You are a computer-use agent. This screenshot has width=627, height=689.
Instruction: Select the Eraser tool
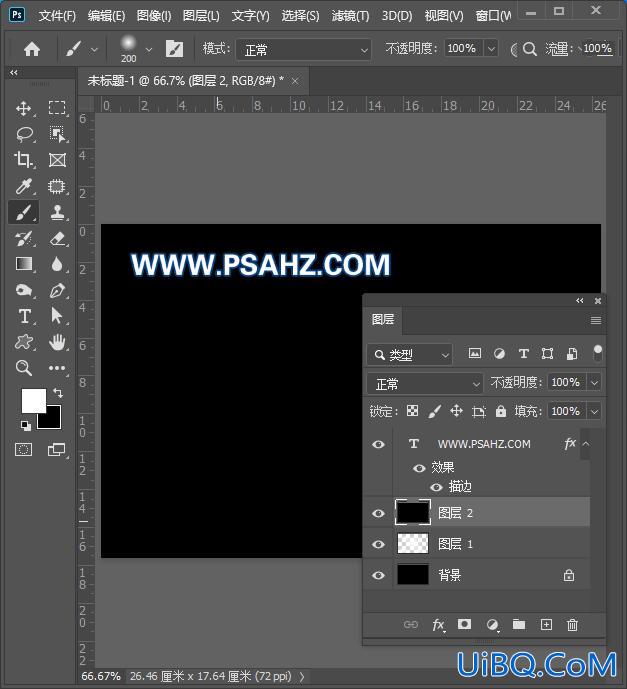coord(57,239)
